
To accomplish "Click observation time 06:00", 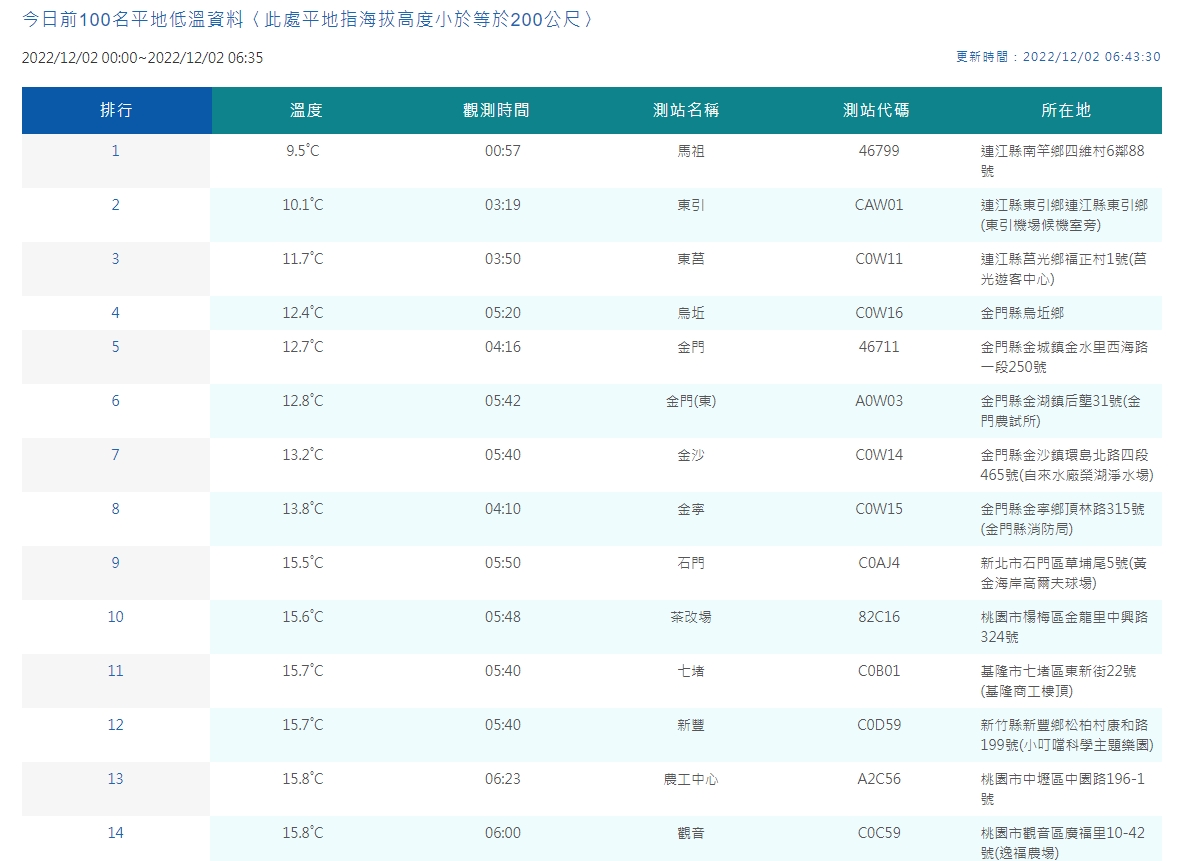I will pyautogui.click(x=502, y=832).
